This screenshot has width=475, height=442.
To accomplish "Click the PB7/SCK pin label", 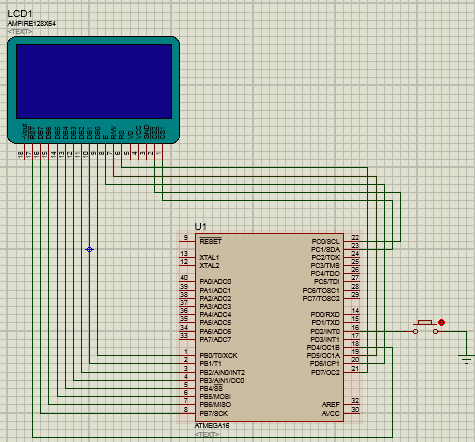I will tap(214, 414).
